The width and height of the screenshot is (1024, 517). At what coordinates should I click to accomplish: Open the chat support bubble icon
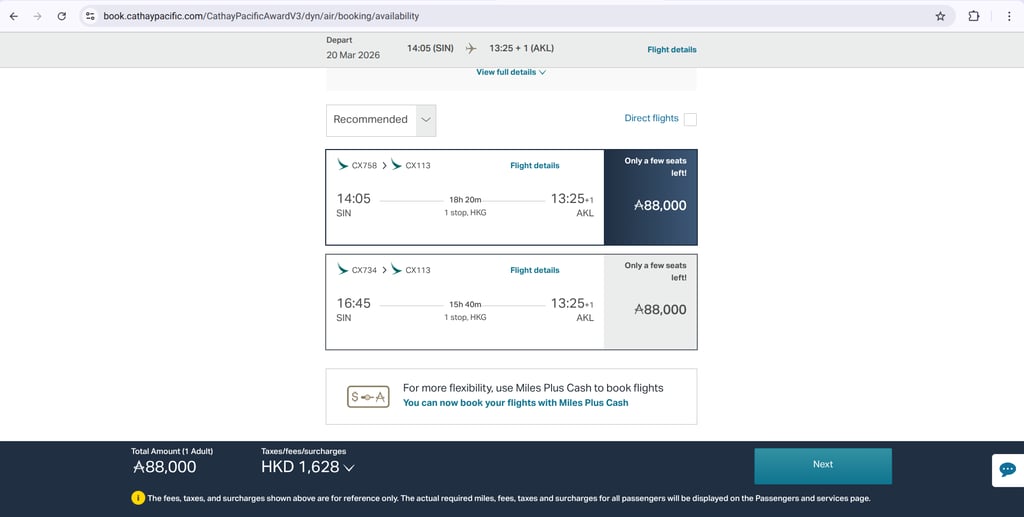(x=1008, y=470)
